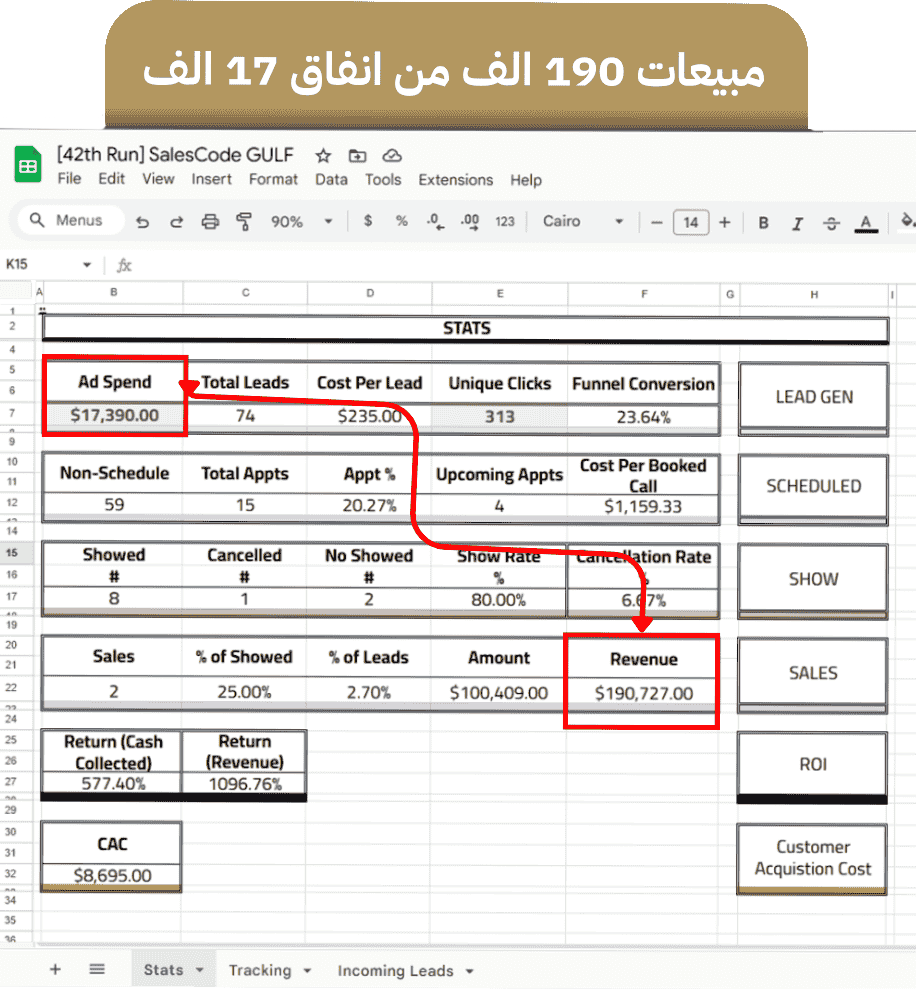The width and height of the screenshot is (916, 989).
Task: Click the LEAD GEN button
Action: (x=813, y=397)
